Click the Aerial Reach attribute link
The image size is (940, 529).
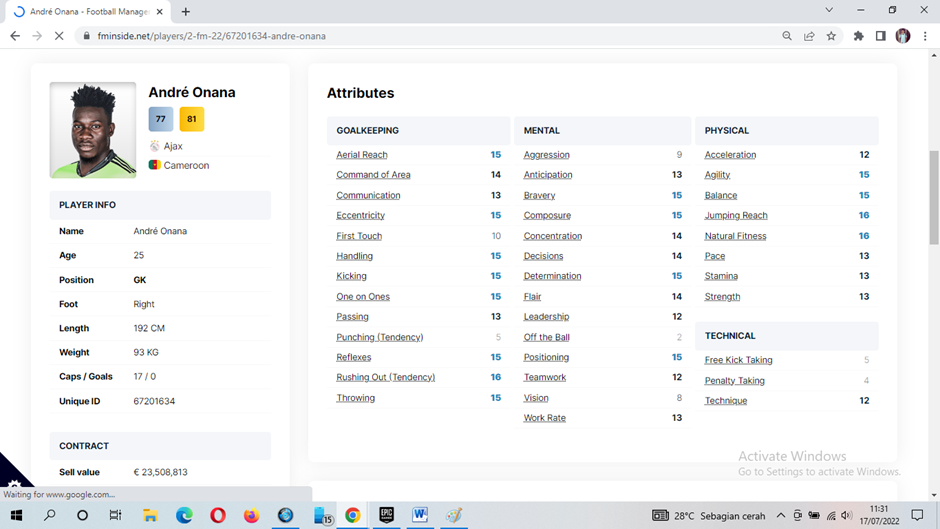coord(361,155)
